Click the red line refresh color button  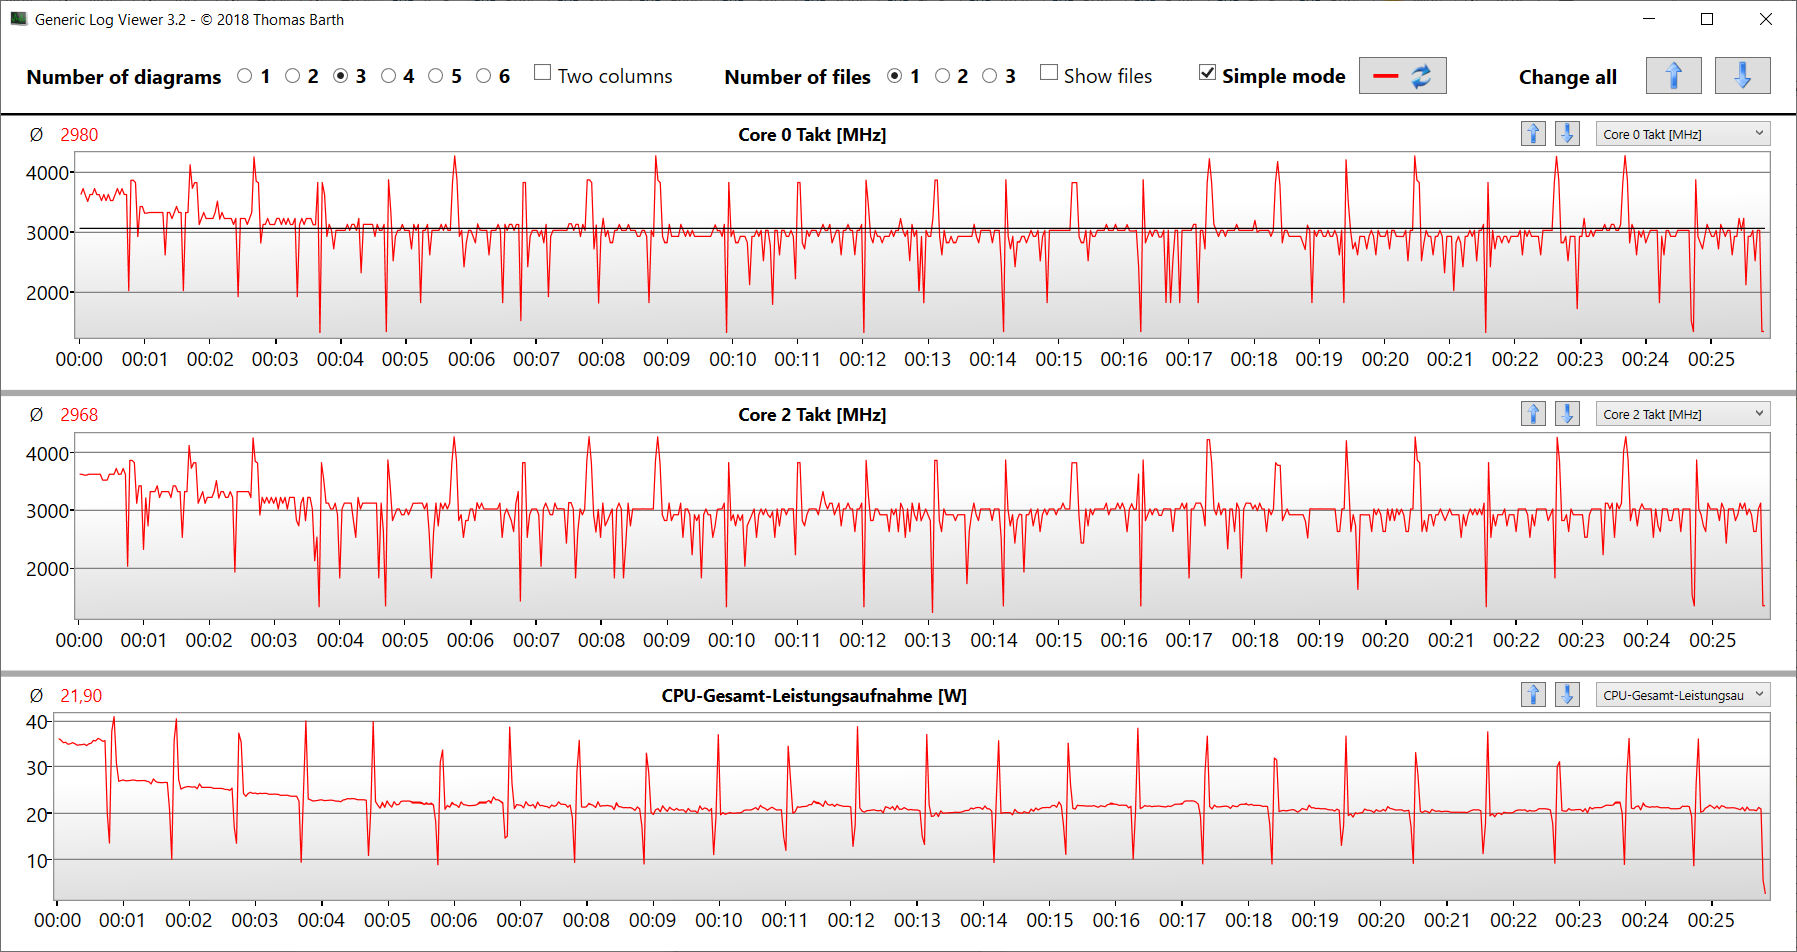1402,76
